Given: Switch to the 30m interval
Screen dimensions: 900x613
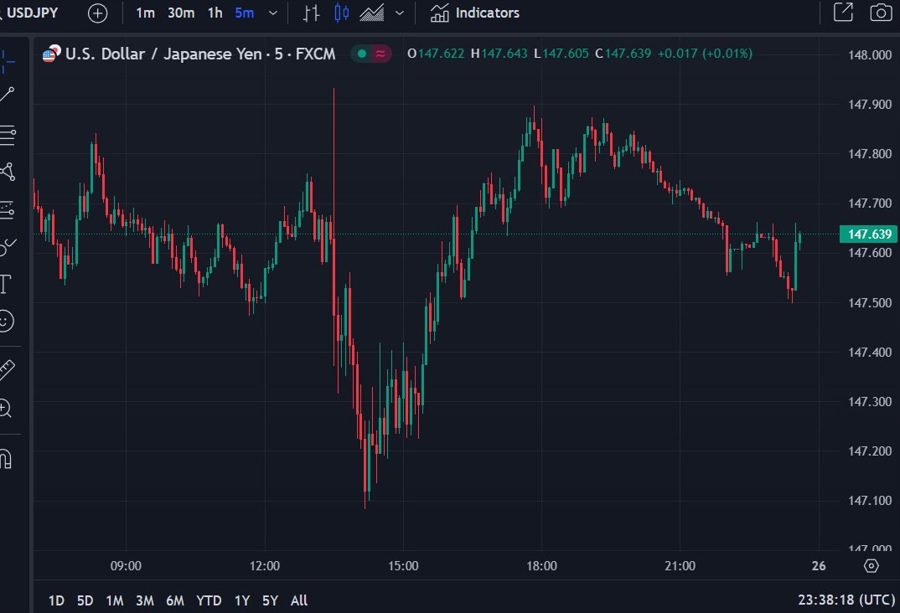Looking at the screenshot, I should pos(181,13).
